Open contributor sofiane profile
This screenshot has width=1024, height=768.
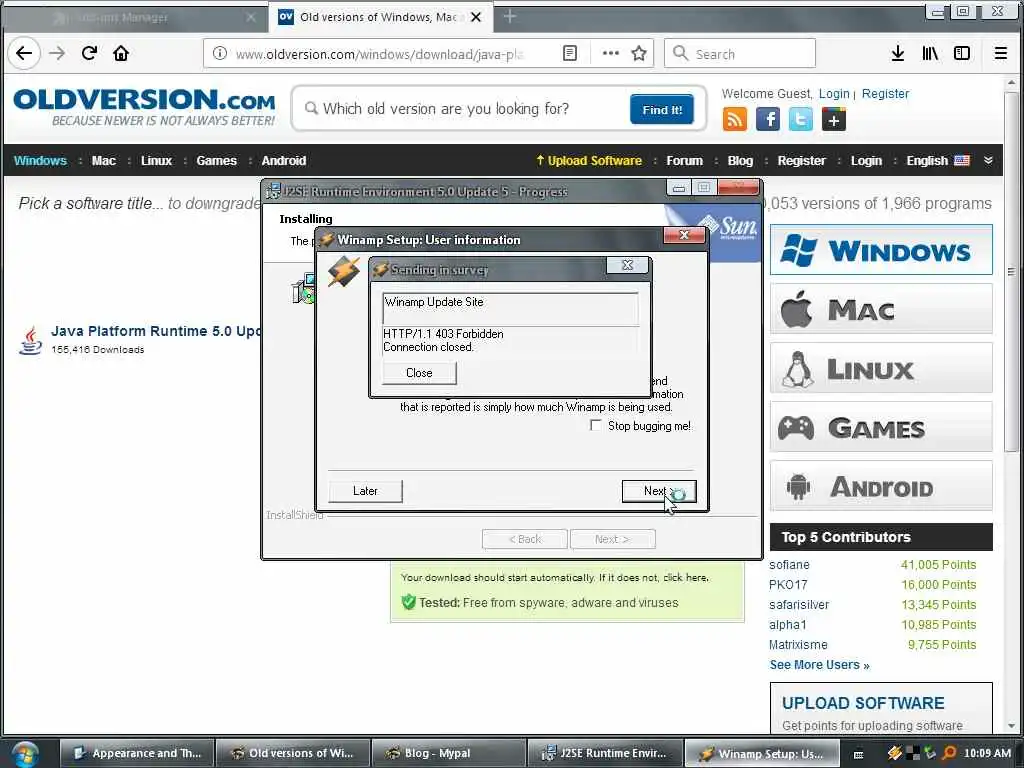789,565
